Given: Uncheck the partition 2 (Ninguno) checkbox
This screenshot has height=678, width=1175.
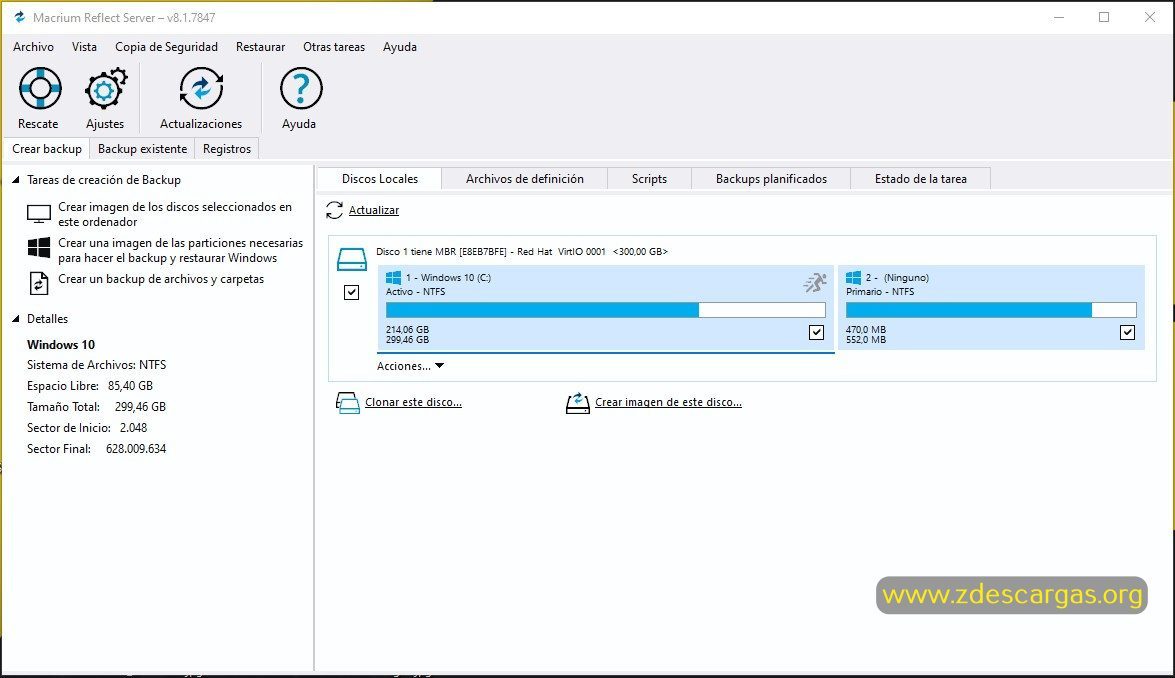Looking at the screenshot, I should tap(1127, 332).
